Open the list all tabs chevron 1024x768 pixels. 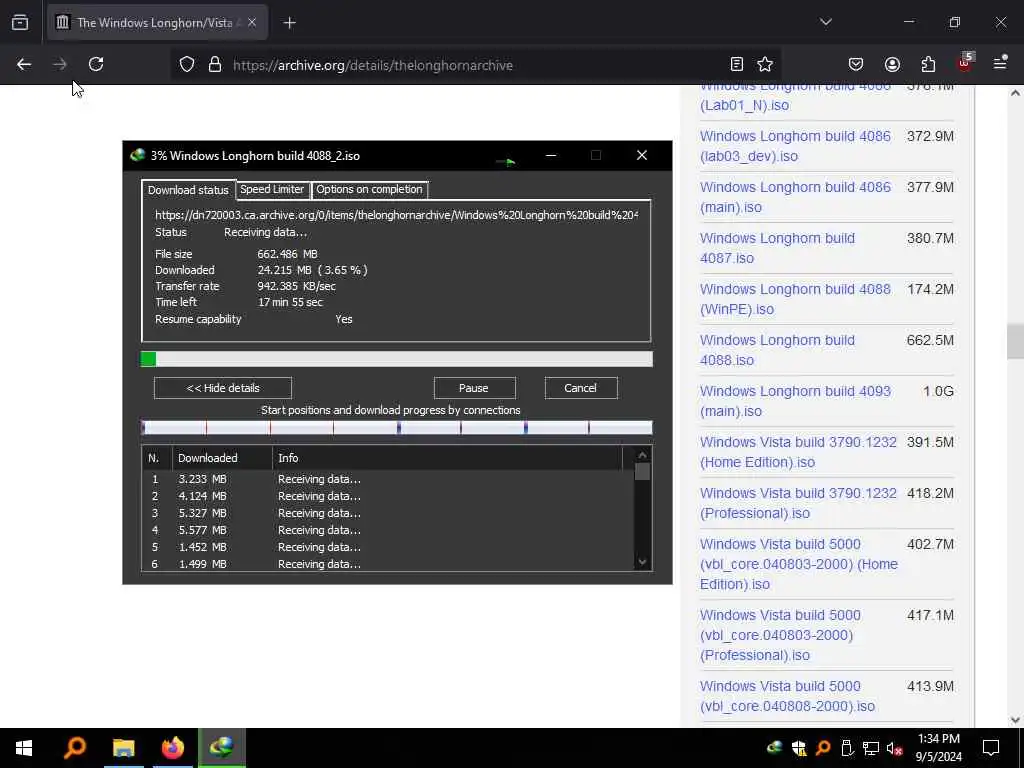(x=825, y=22)
